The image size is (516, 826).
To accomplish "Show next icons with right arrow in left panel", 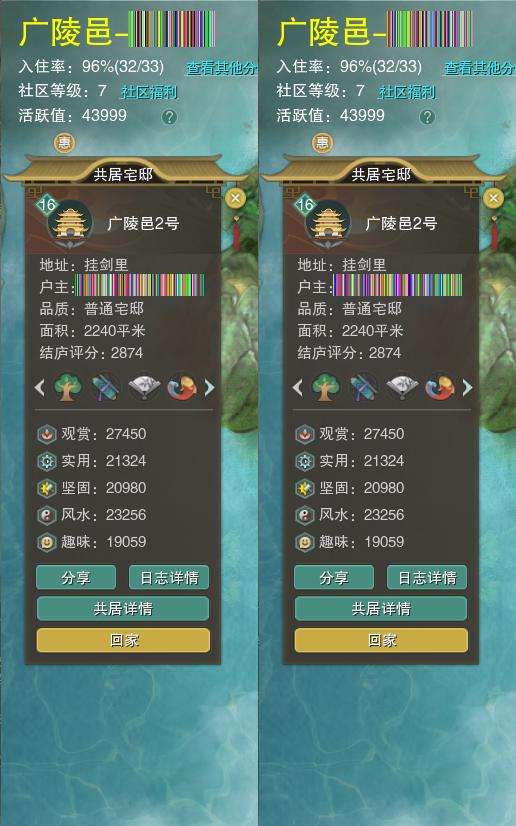I will (x=210, y=388).
